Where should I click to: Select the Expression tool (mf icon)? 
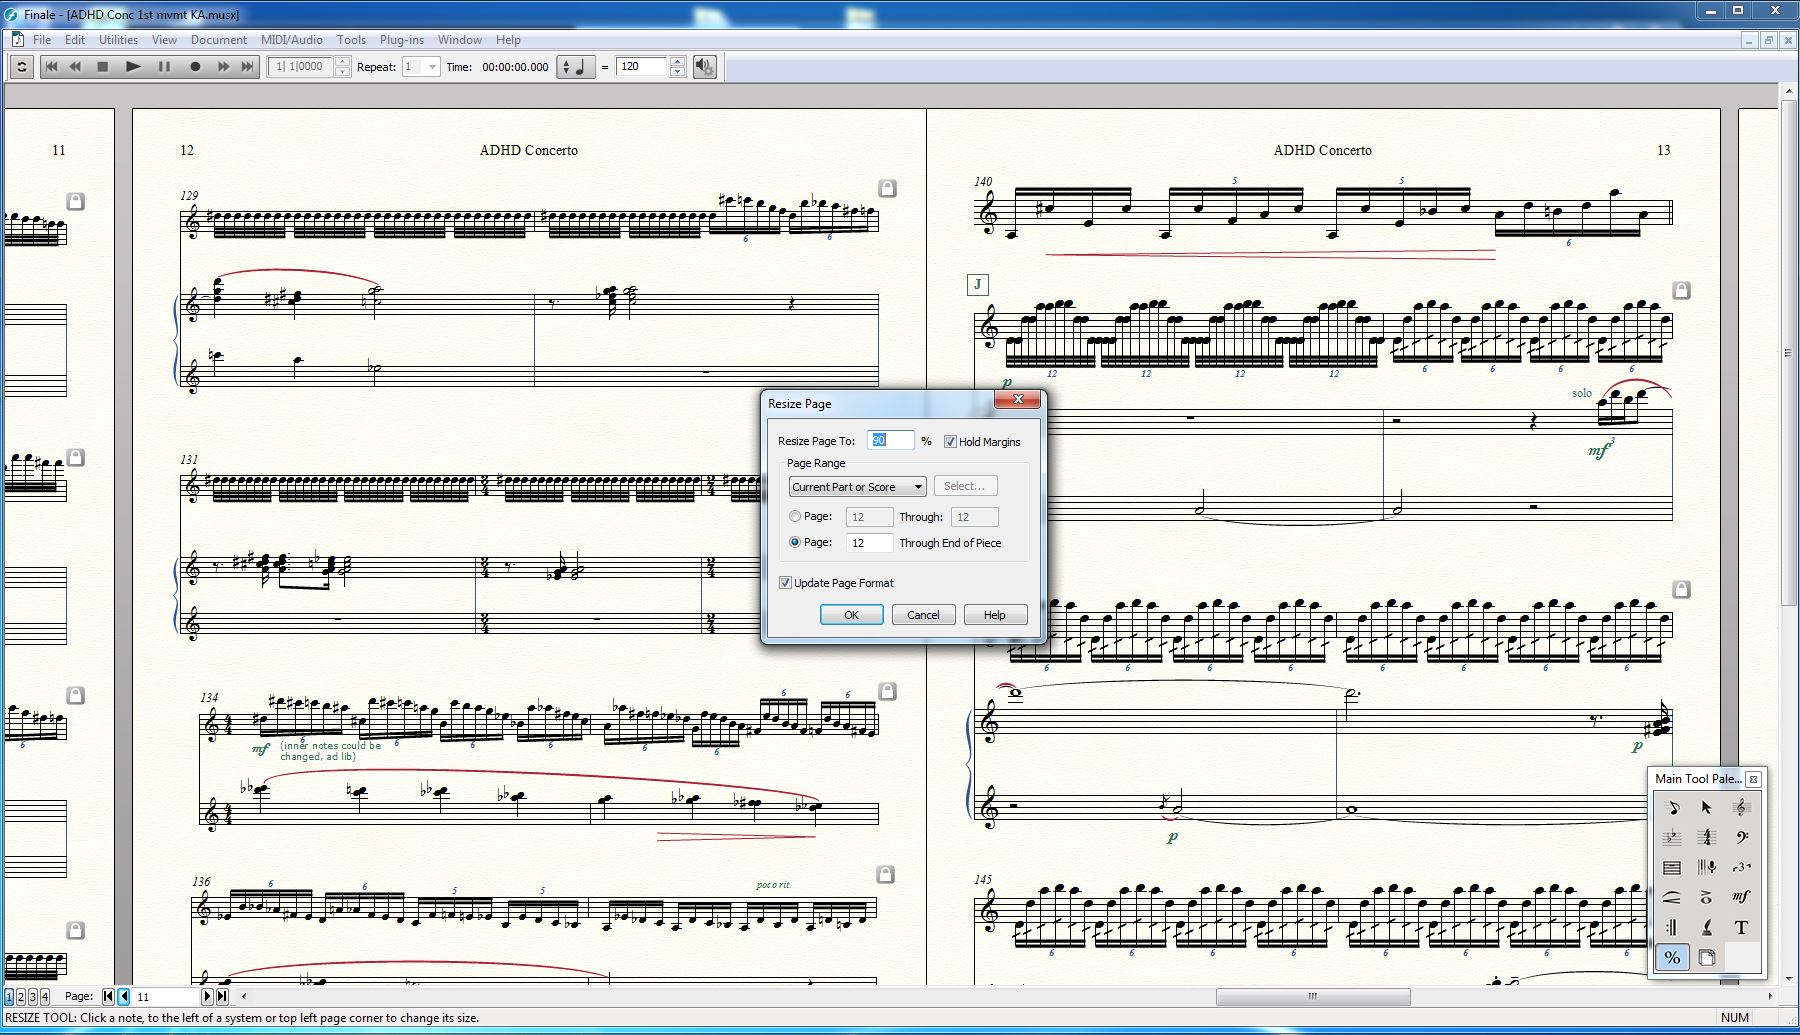tap(1741, 897)
